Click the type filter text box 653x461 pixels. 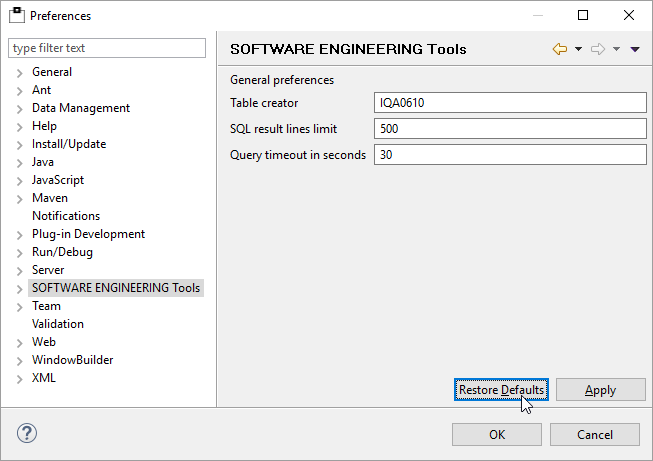pos(107,48)
